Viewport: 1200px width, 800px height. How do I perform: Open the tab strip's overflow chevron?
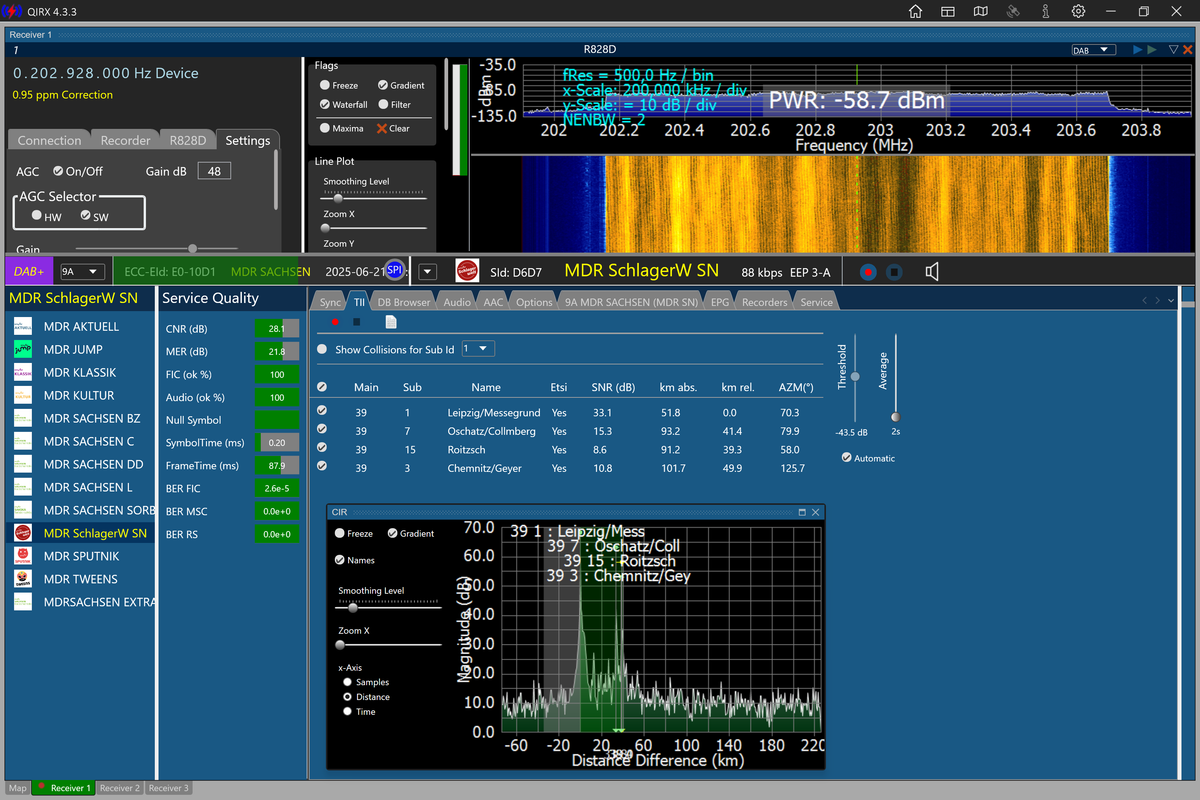[1171, 300]
